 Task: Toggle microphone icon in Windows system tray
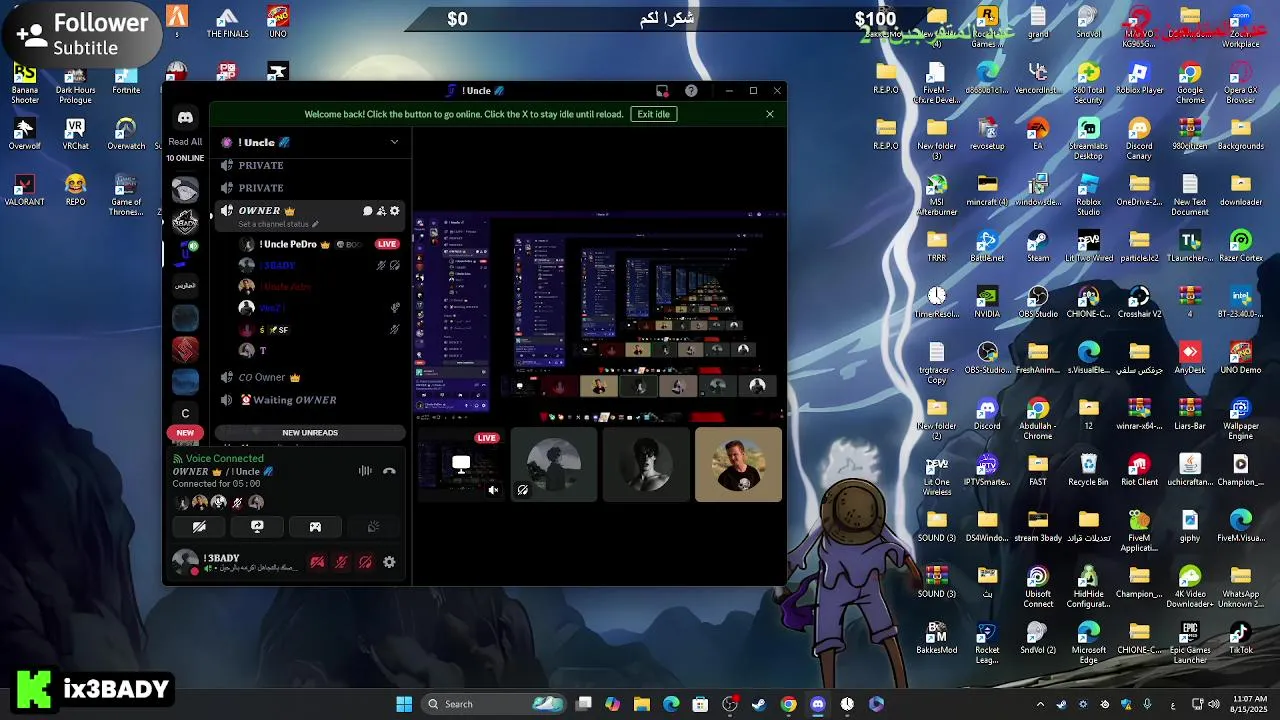[x=1147, y=704]
